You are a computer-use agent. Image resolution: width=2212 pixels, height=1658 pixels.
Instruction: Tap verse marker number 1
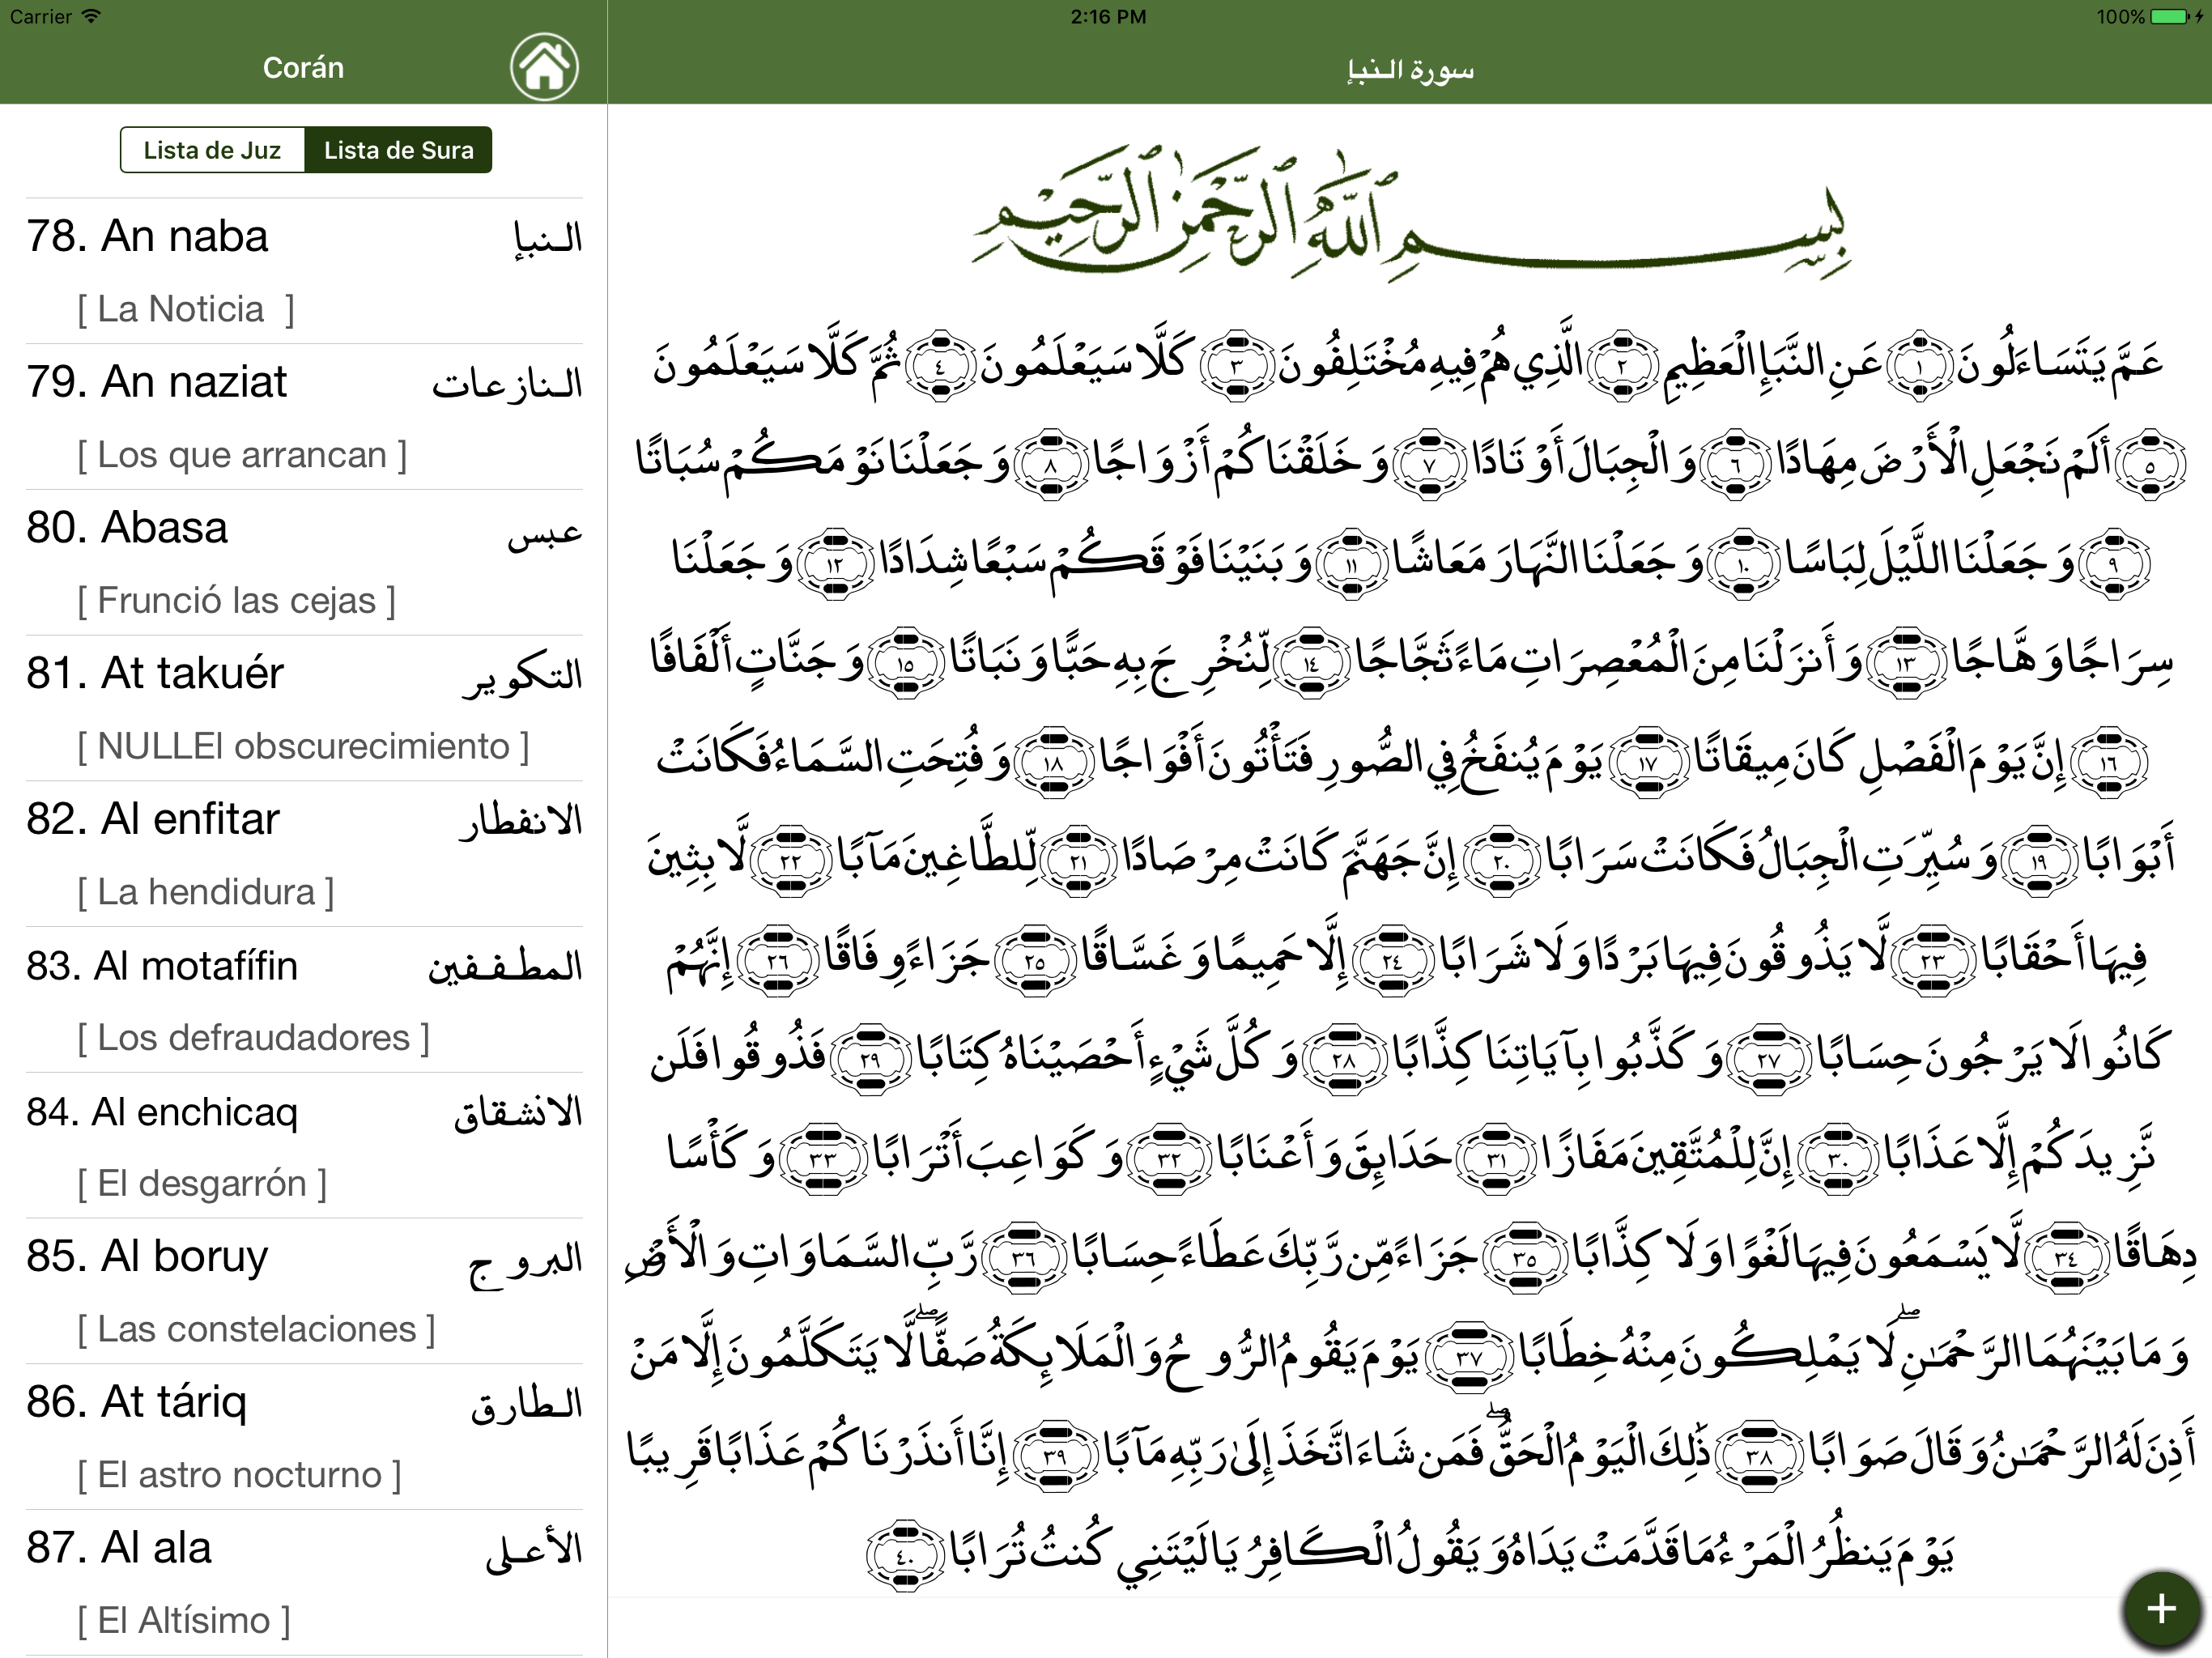coord(1920,366)
